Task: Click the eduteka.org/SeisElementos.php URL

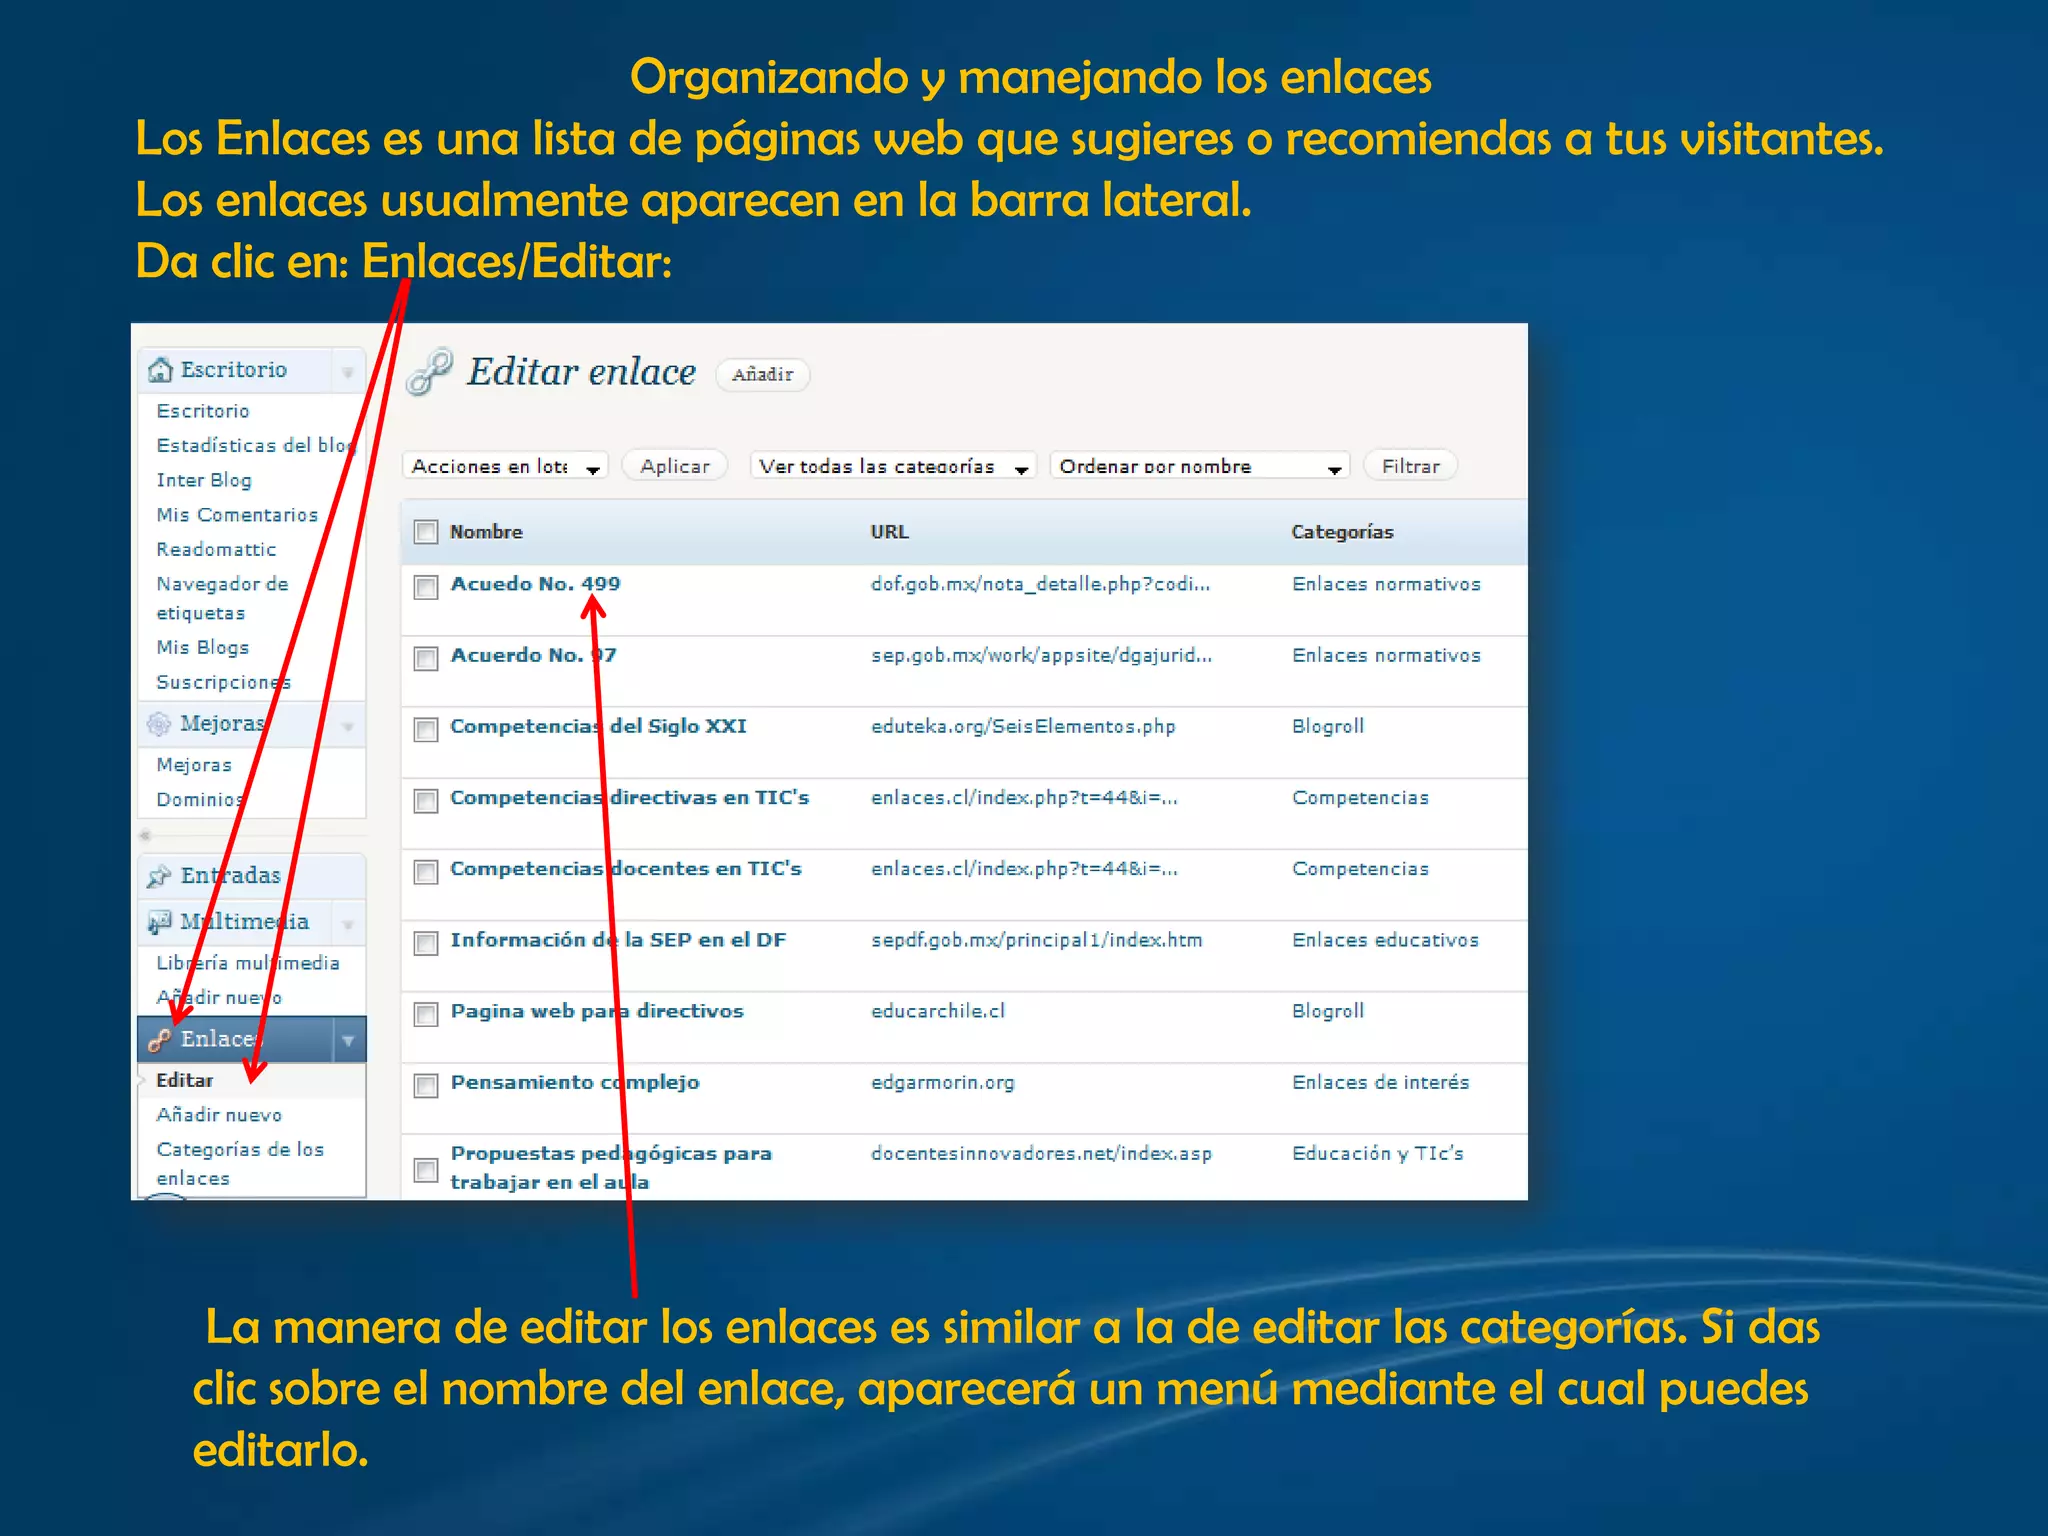Action: coord(1023,727)
